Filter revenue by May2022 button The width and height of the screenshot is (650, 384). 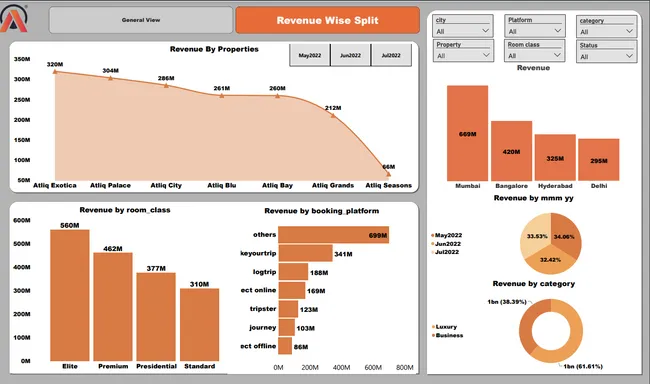point(310,55)
